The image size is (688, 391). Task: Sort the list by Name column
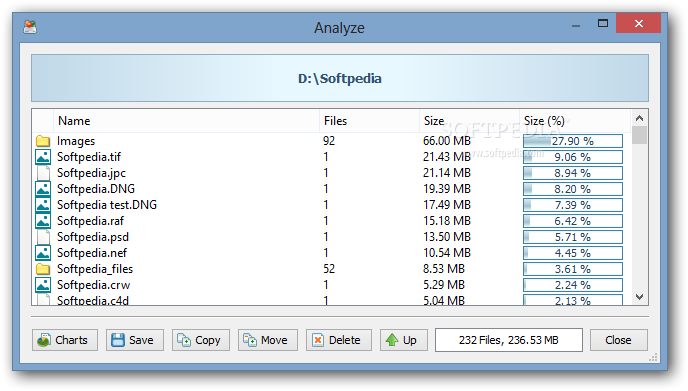tap(186, 121)
